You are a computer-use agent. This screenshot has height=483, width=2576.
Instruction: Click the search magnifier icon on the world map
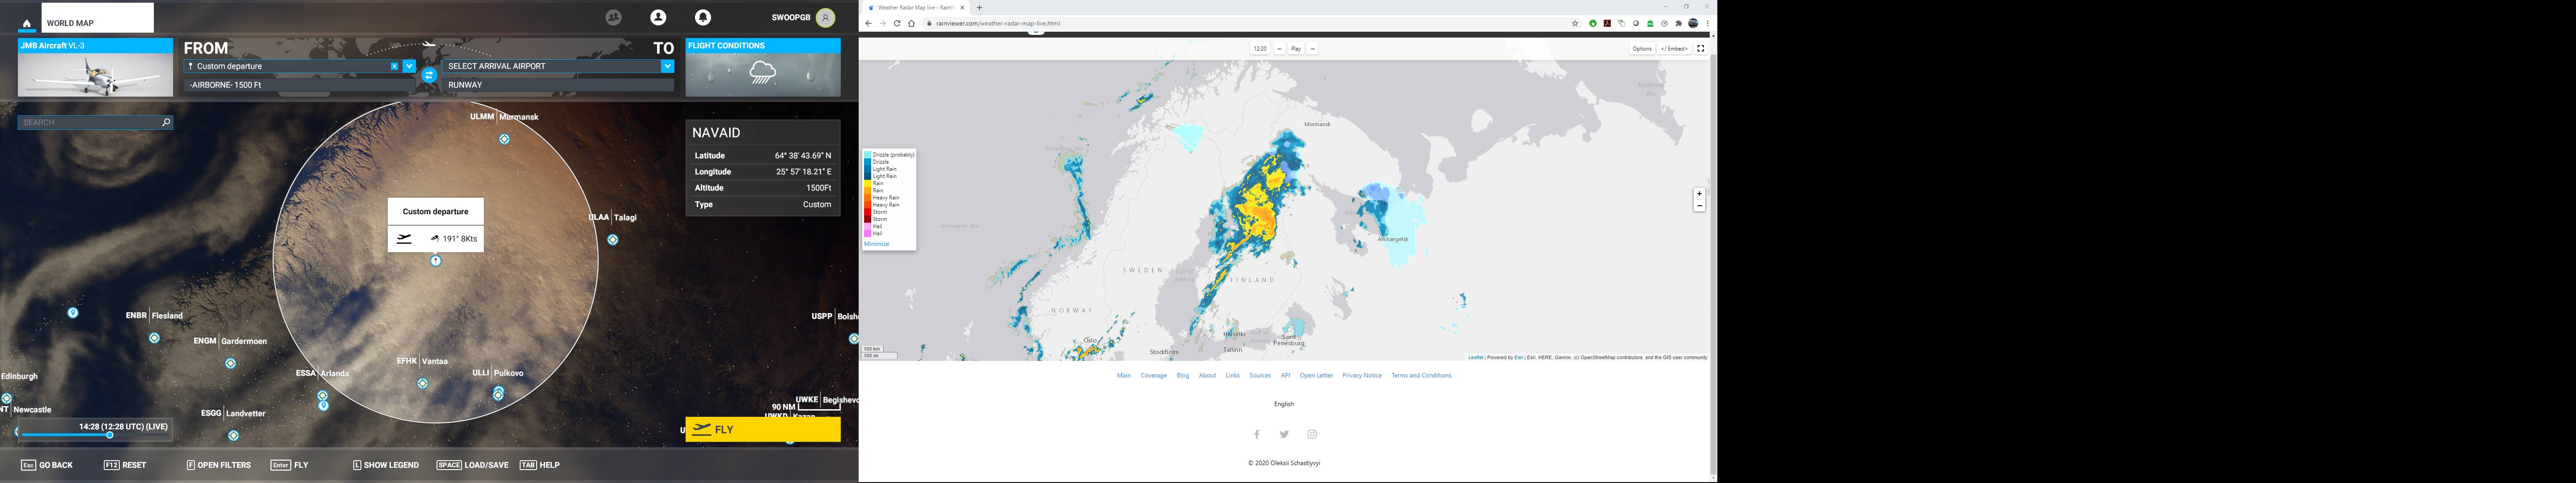166,122
